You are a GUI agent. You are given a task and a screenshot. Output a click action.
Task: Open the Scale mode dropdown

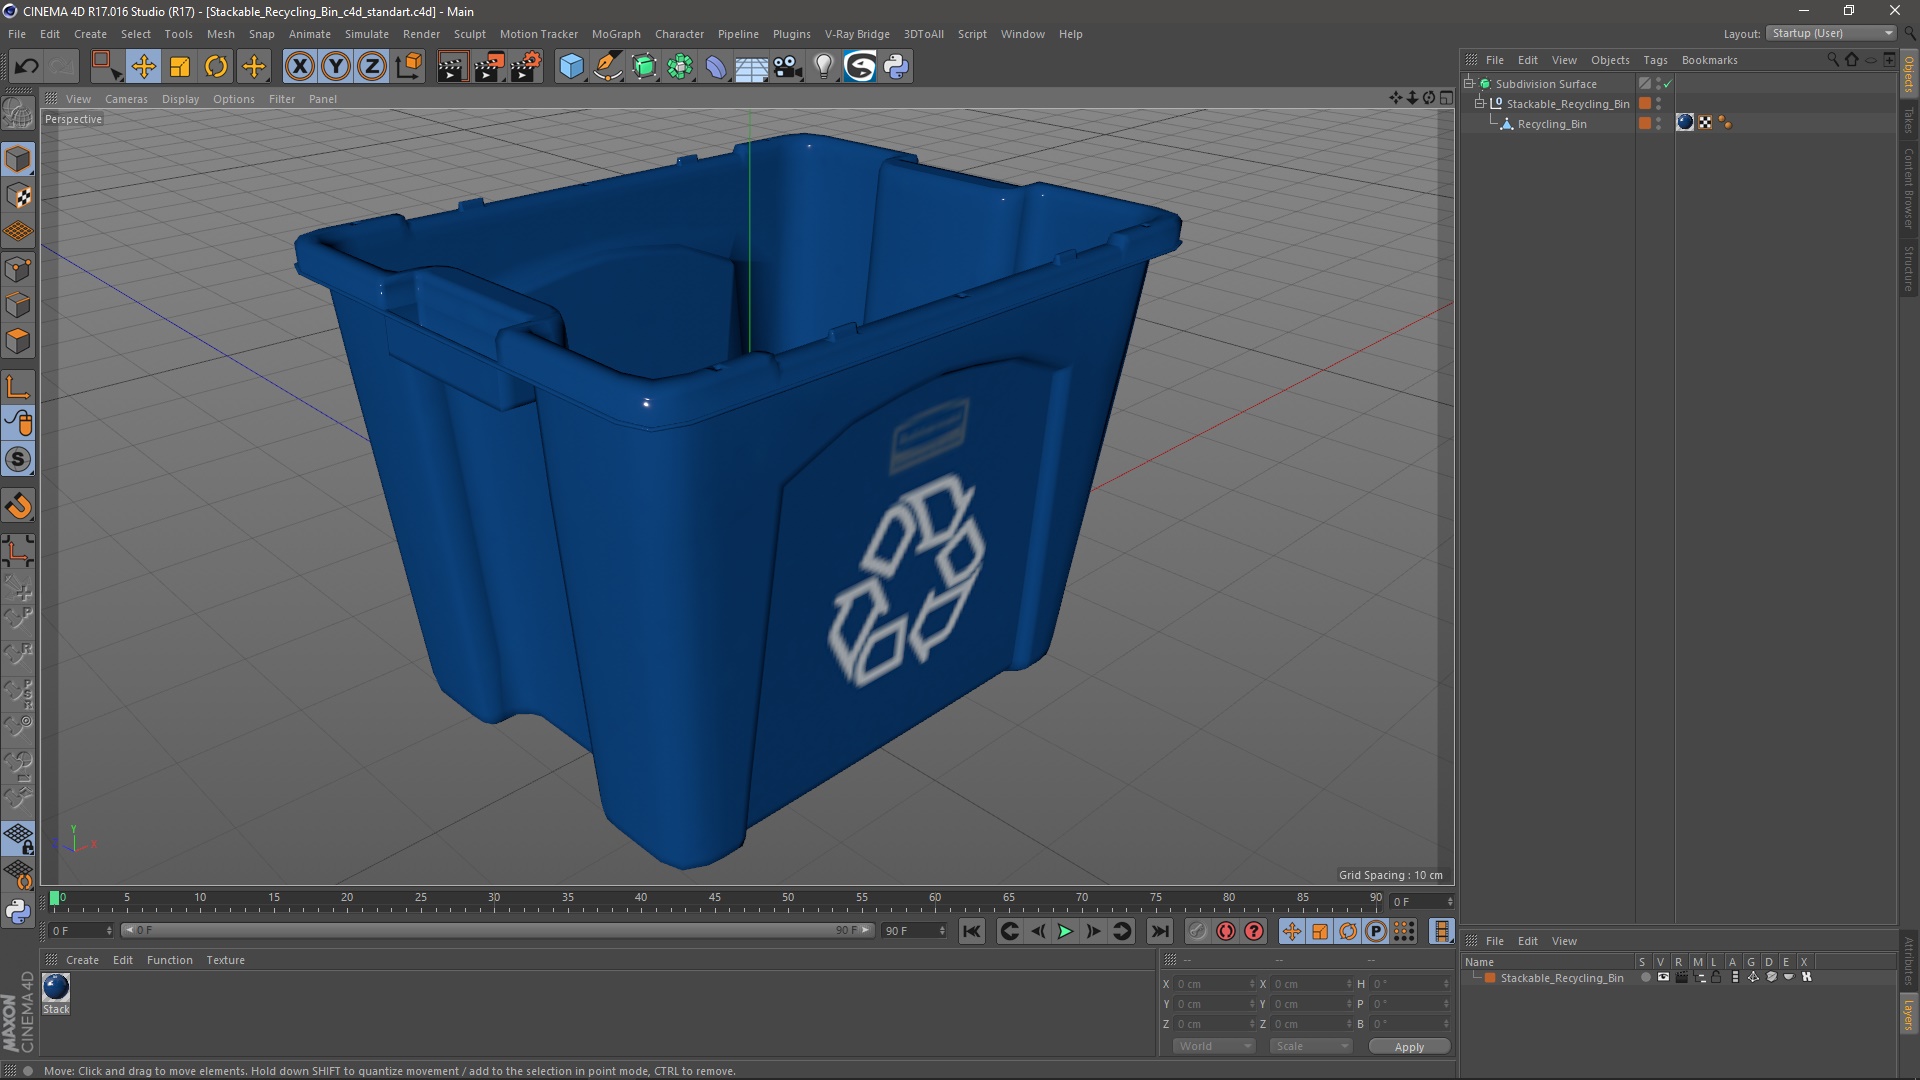pyautogui.click(x=1311, y=1046)
